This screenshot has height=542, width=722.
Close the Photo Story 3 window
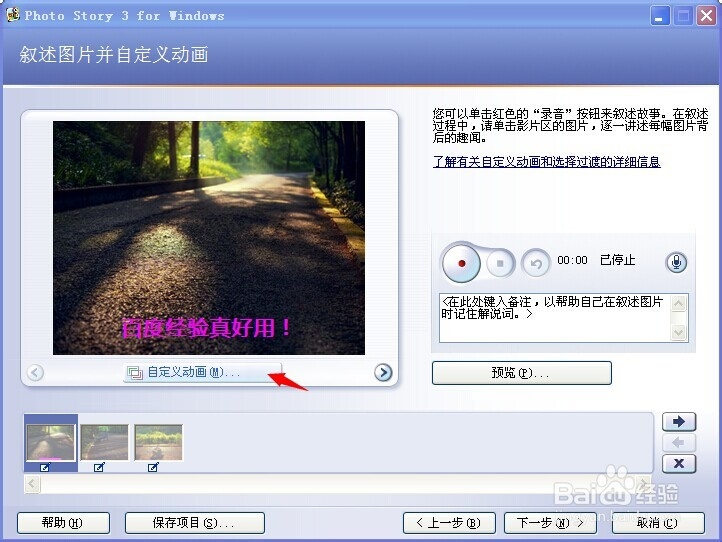(706, 16)
